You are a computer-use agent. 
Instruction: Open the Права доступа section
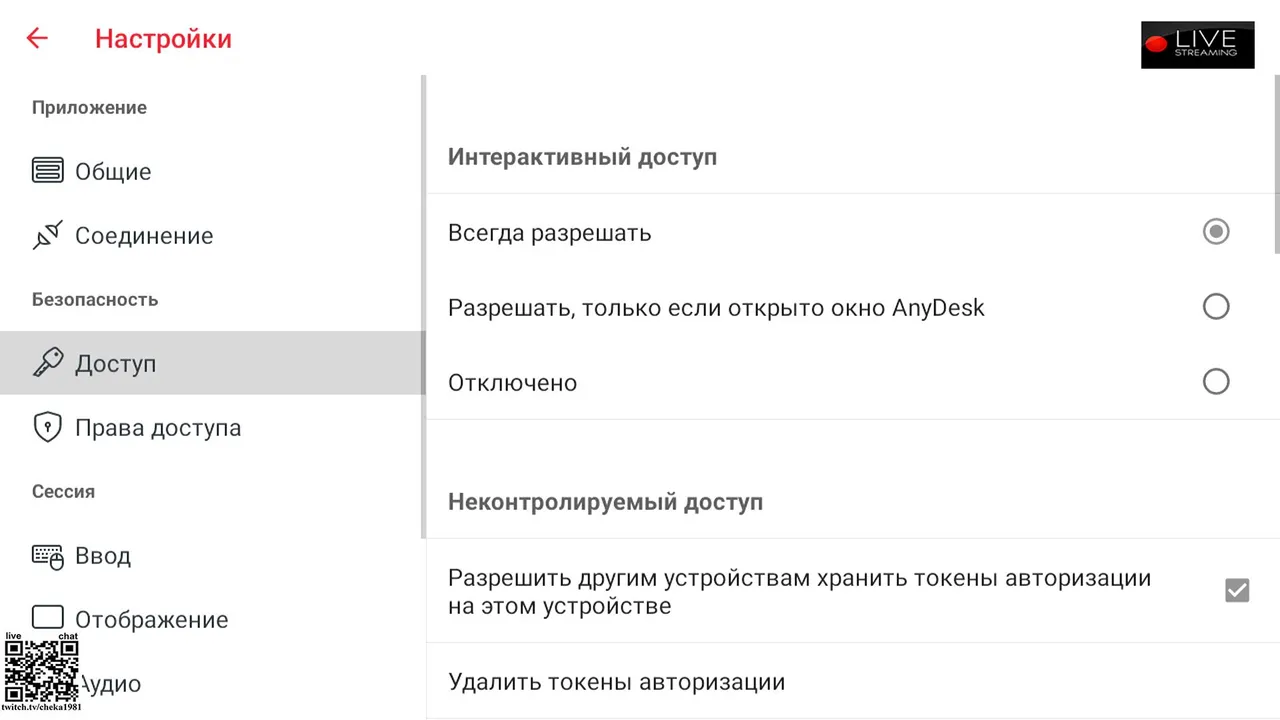click(158, 428)
